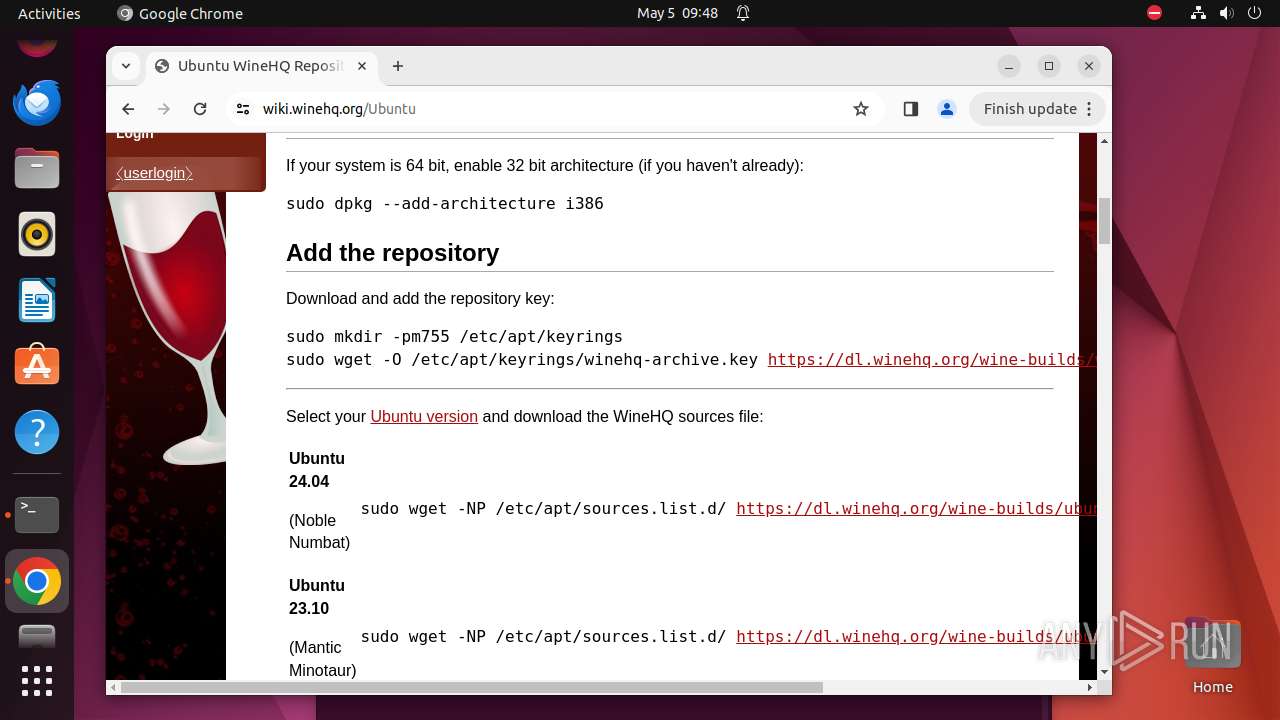Click the scroll-down arrow of vertical scrollbar

click(1104, 672)
